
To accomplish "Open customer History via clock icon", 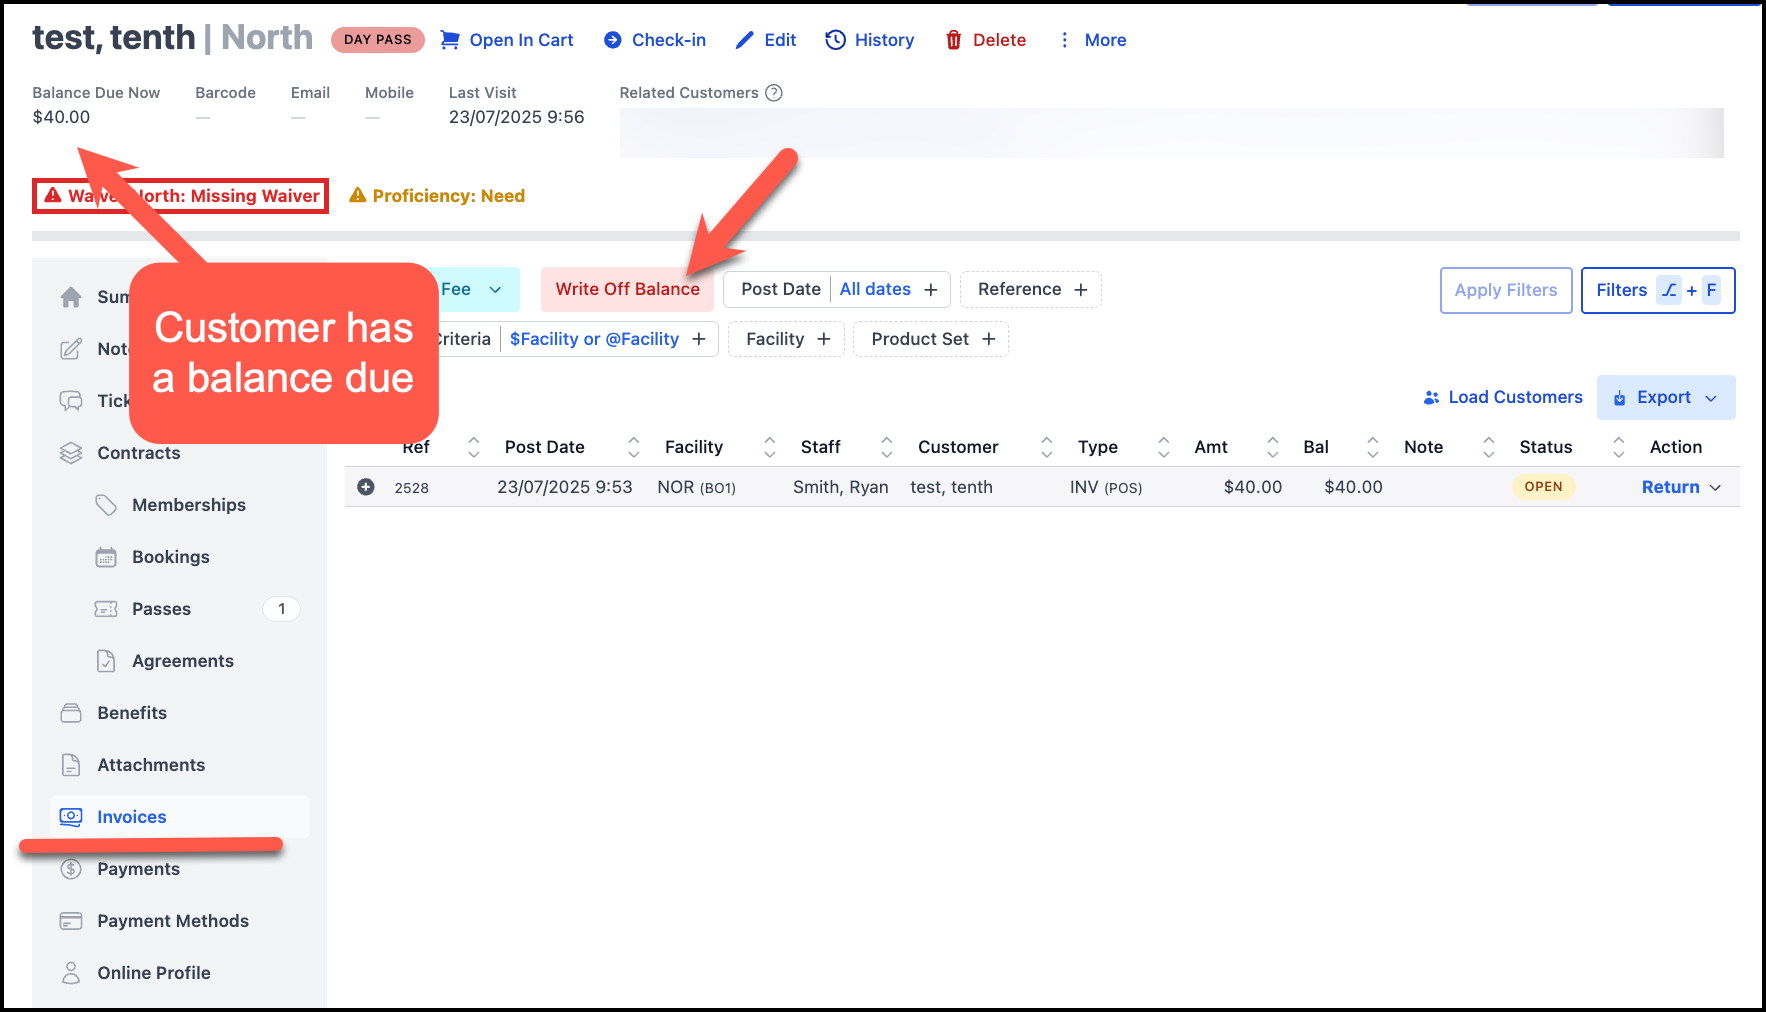I will pyautogui.click(x=835, y=40).
